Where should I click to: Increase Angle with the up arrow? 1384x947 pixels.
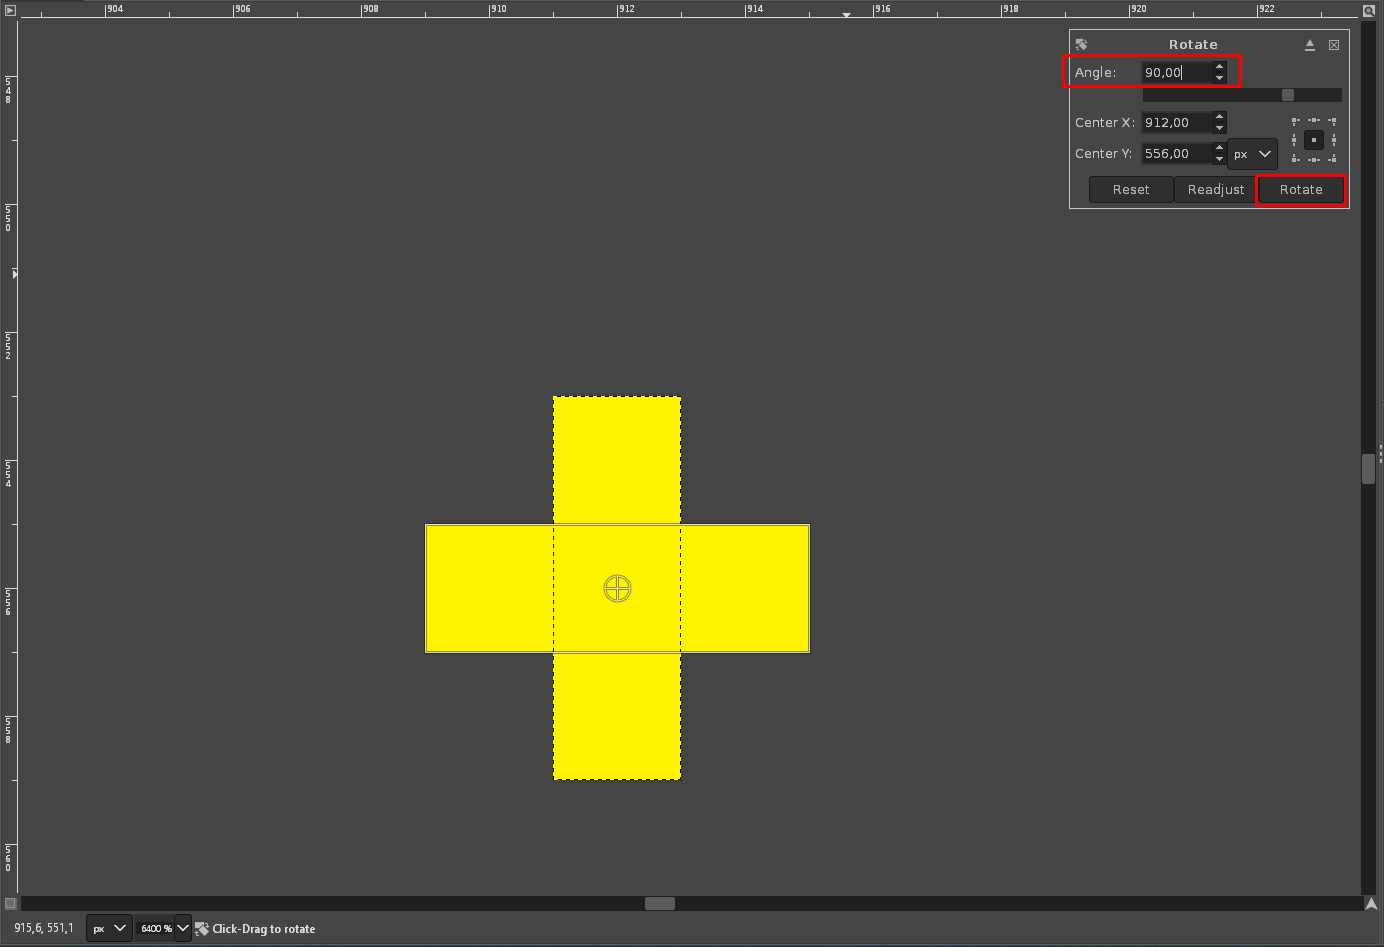(1219, 67)
